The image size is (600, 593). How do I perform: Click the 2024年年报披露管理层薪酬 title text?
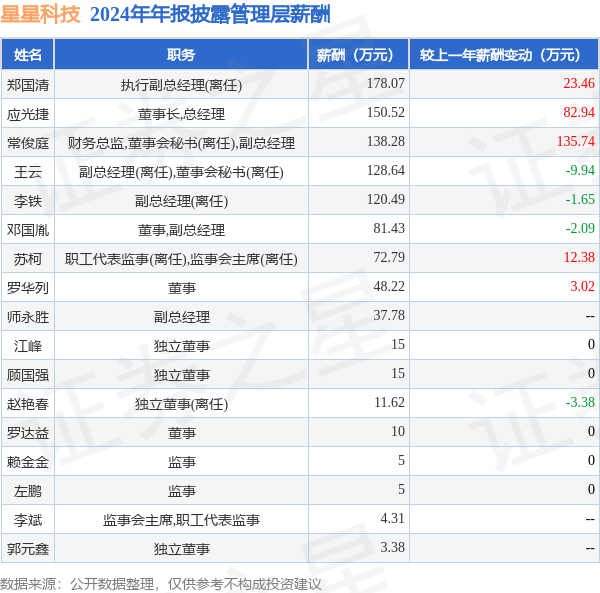210,15
